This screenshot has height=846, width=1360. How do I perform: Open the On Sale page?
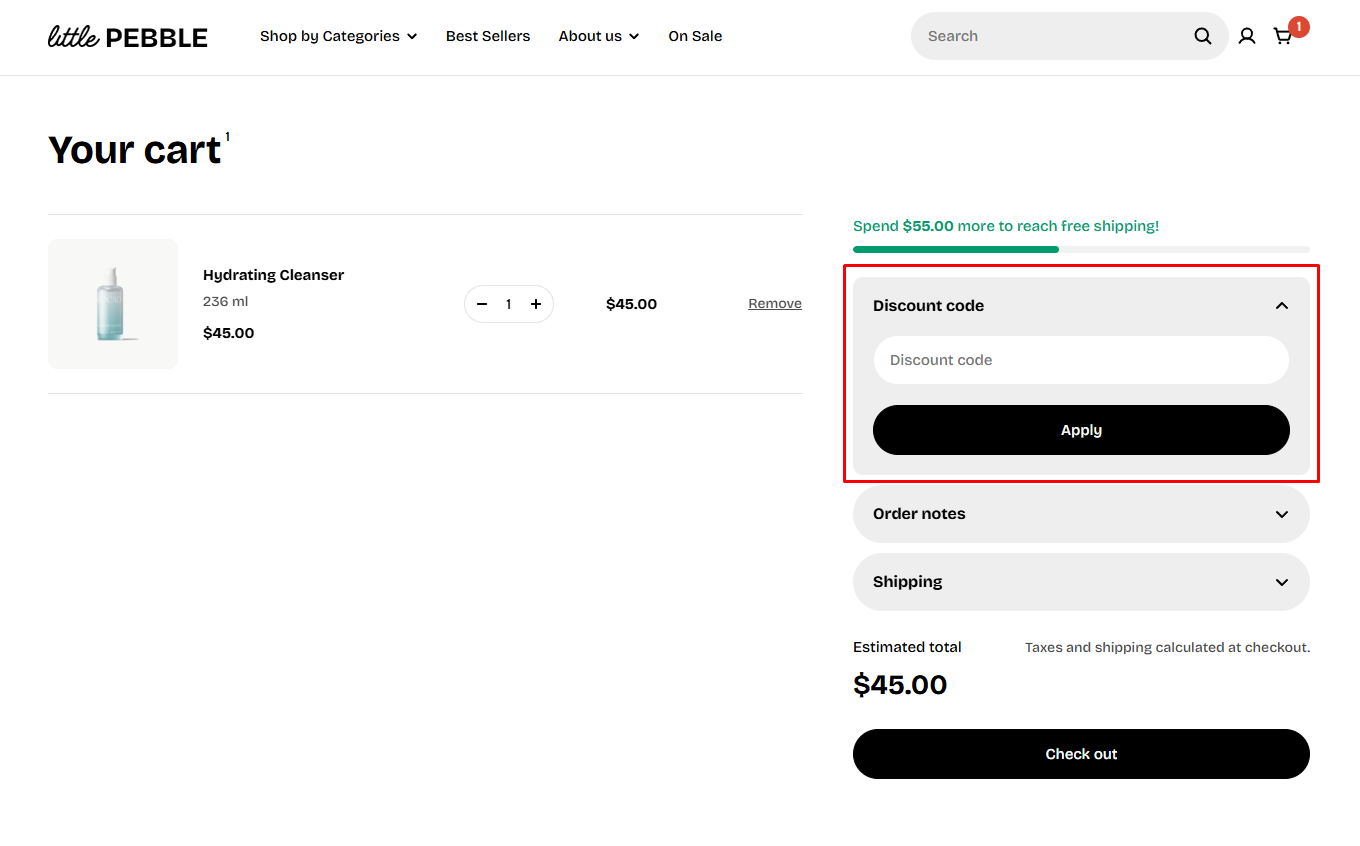click(695, 36)
